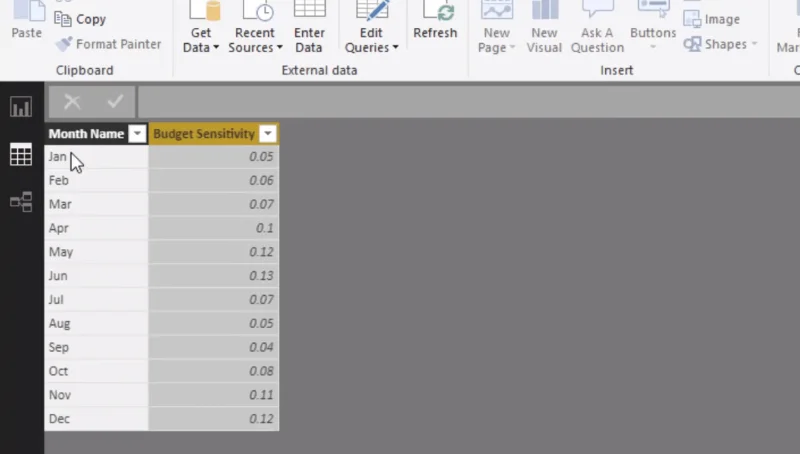
Task: Select the Dec cell
Action: [96, 418]
